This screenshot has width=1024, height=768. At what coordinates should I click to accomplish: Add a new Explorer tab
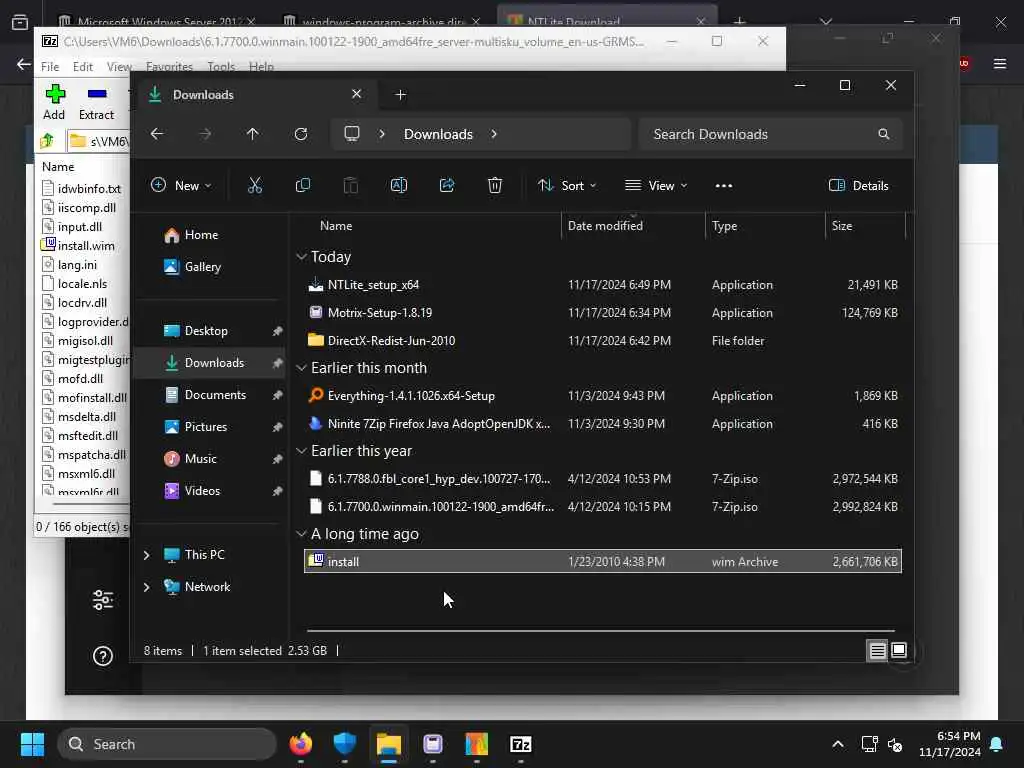tap(400, 95)
